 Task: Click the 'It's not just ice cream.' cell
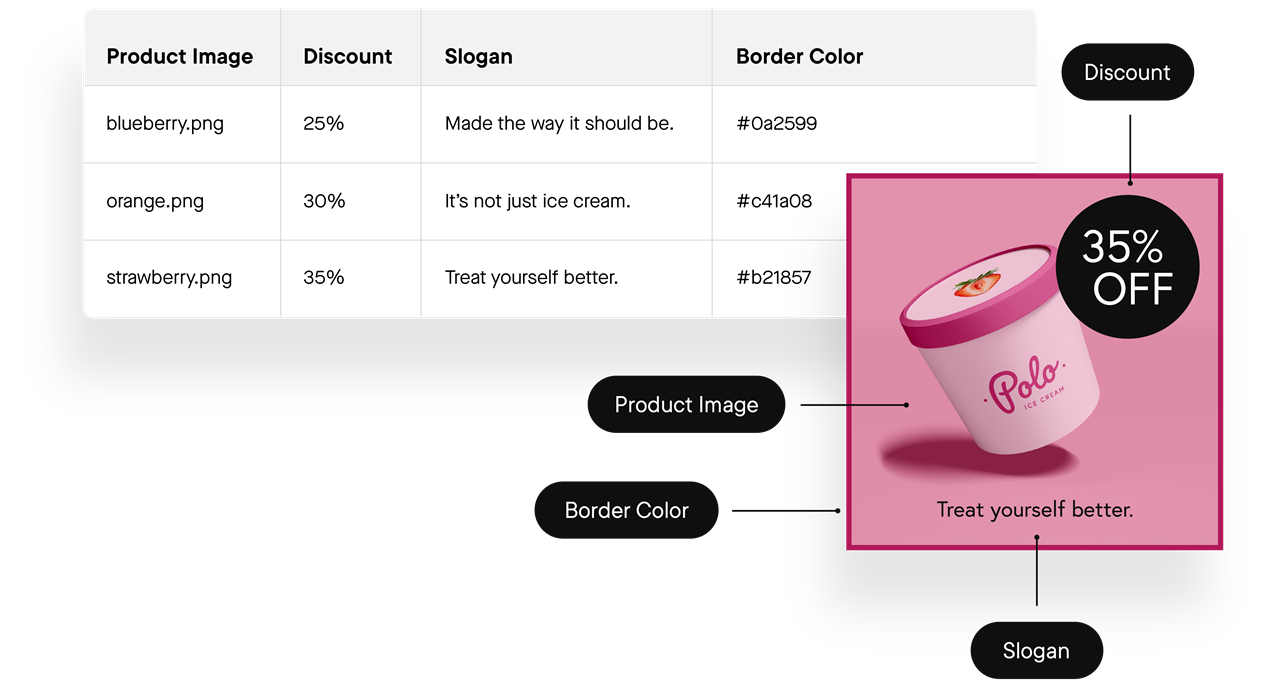click(x=566, y=201)
